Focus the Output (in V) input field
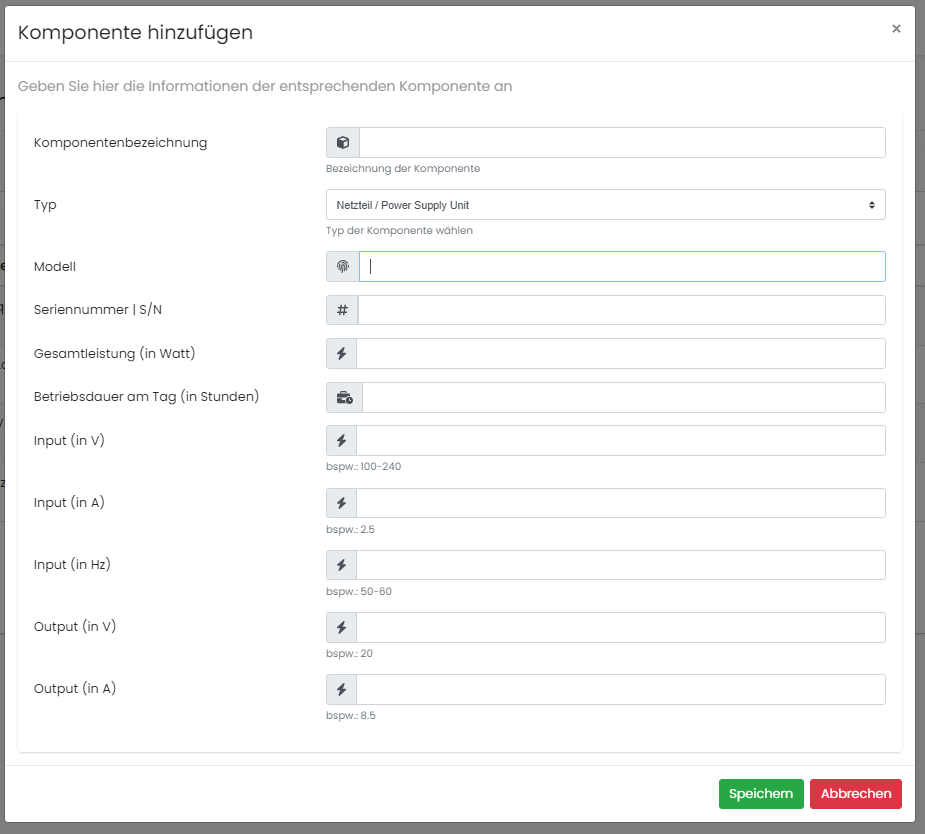The width and height of the screenshot is (925, 834). 620,628
